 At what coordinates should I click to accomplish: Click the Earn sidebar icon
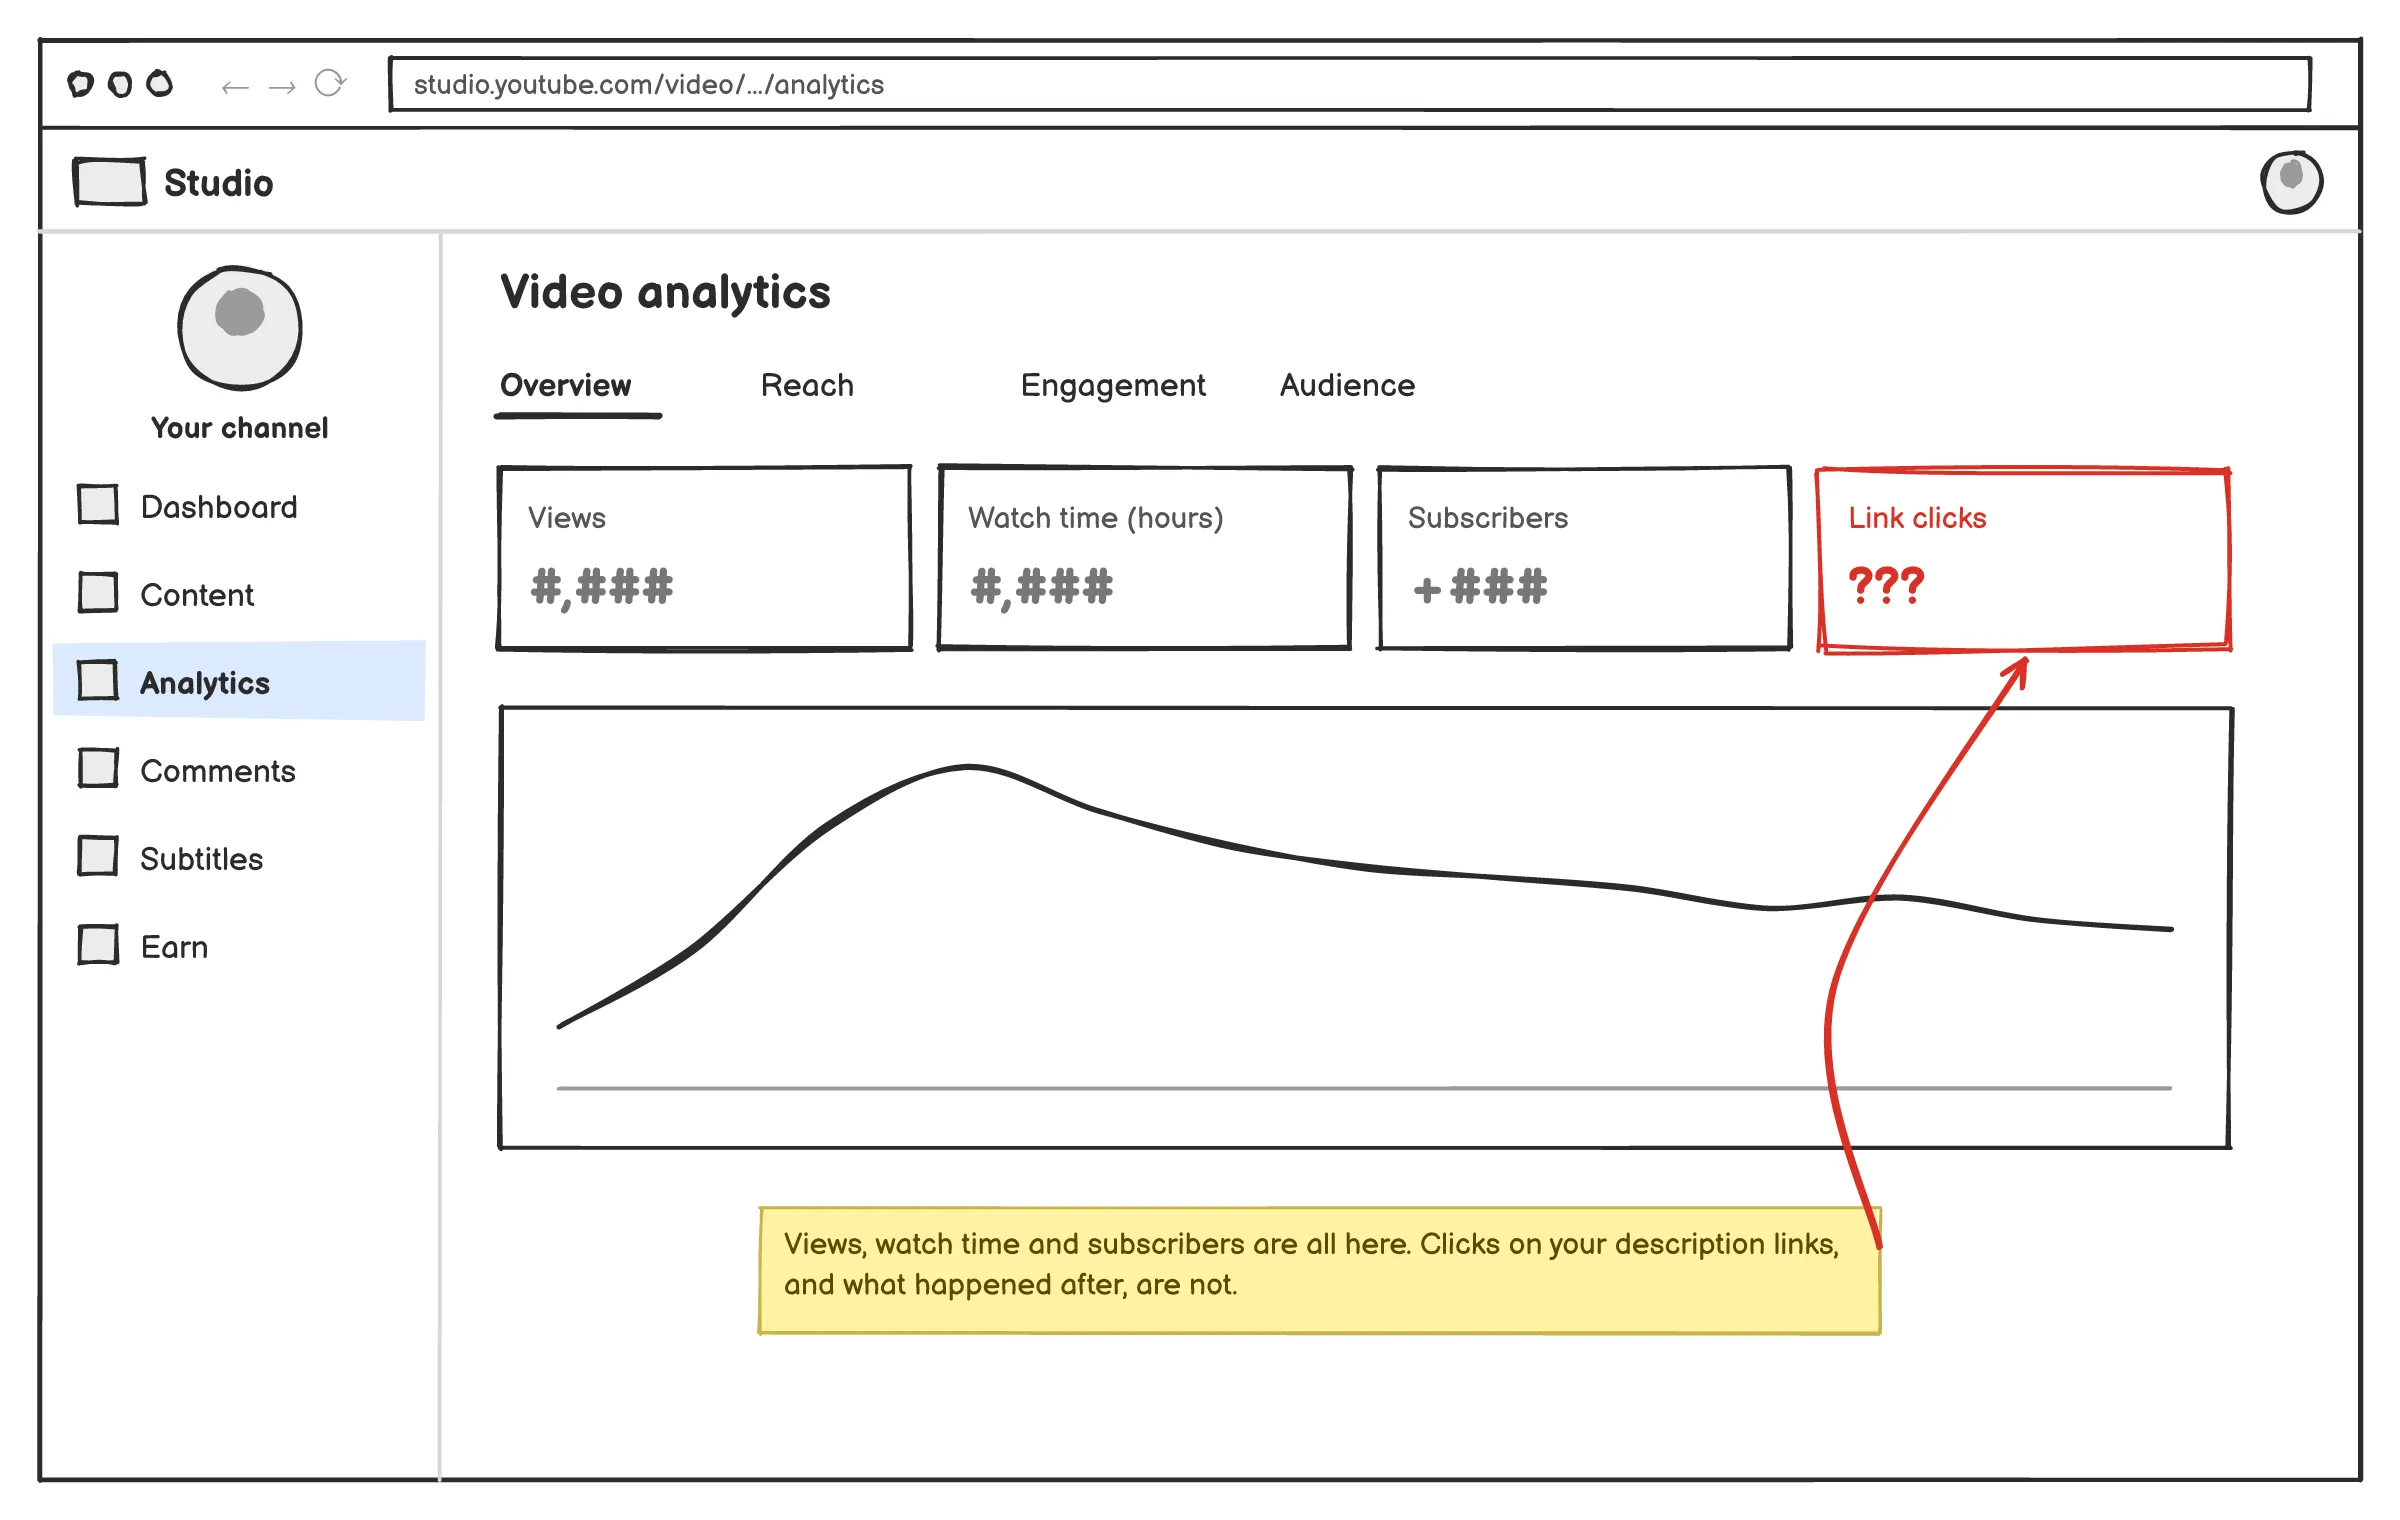(x=98, y=945)
